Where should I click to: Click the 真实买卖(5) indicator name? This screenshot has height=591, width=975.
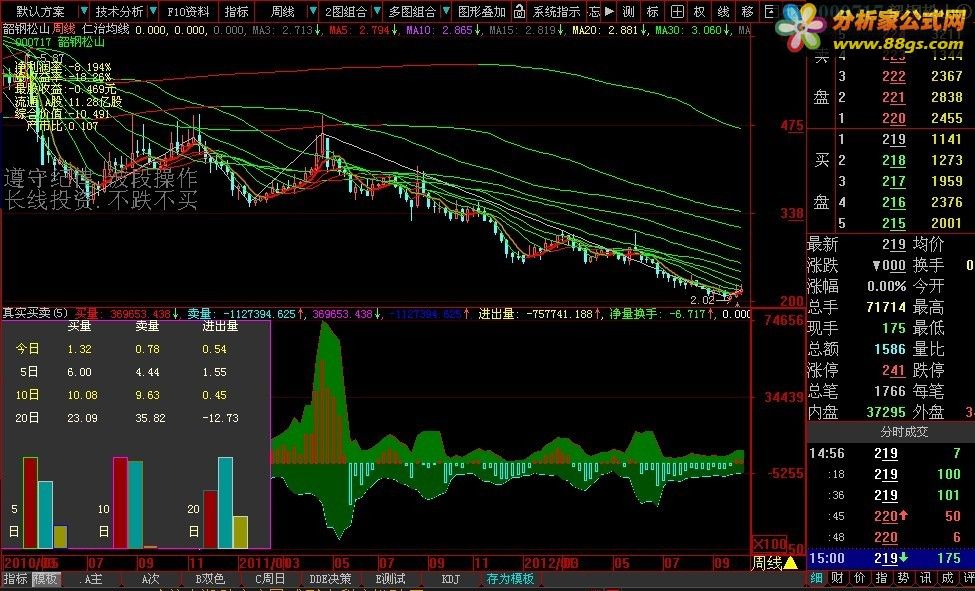coord(35,313)
